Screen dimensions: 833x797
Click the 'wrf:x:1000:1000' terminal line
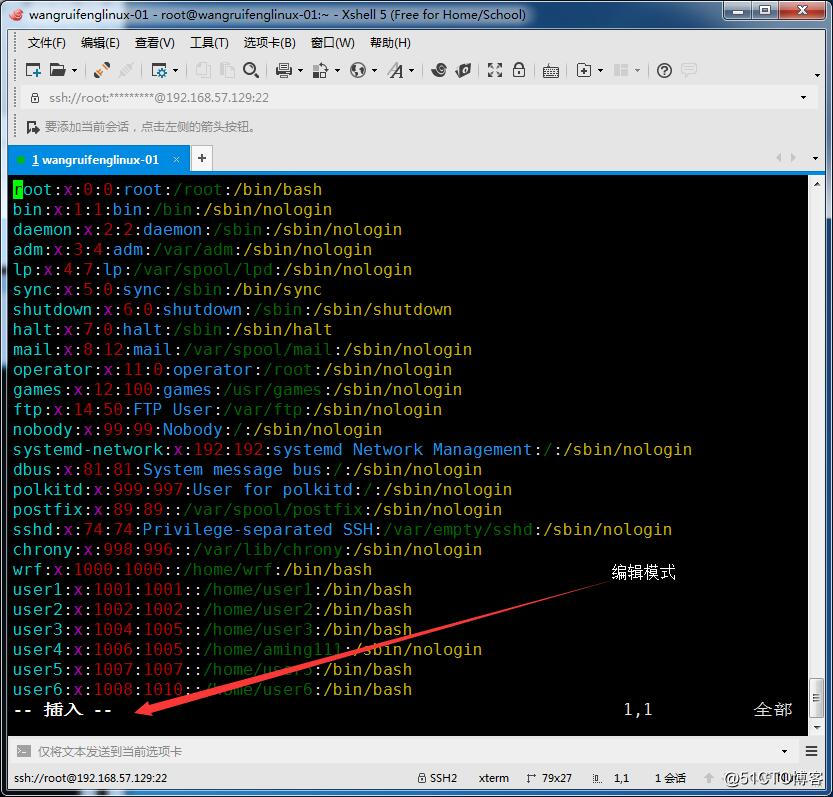(x=192, y=570)
